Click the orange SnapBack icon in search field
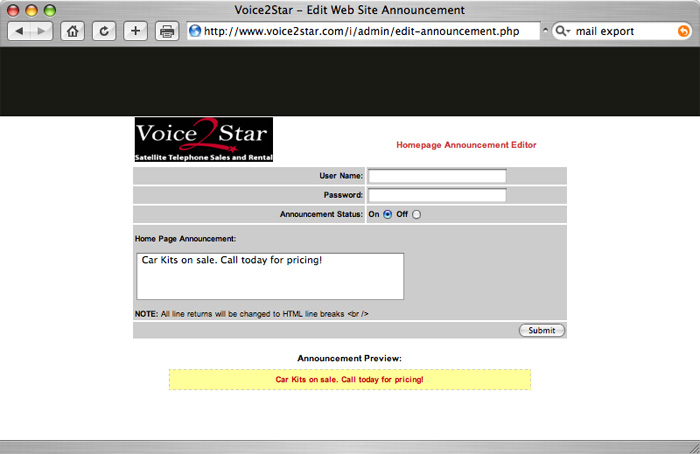Screen dimensions: 700x454 pos(684,31)
